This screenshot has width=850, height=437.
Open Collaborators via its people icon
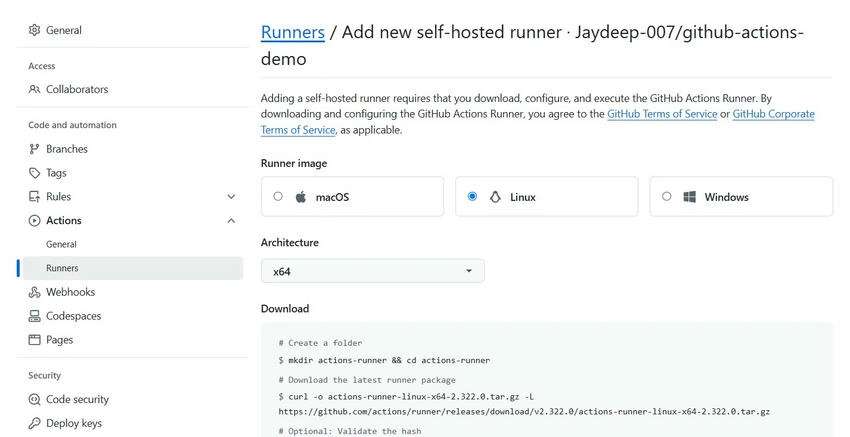point(34,89)
